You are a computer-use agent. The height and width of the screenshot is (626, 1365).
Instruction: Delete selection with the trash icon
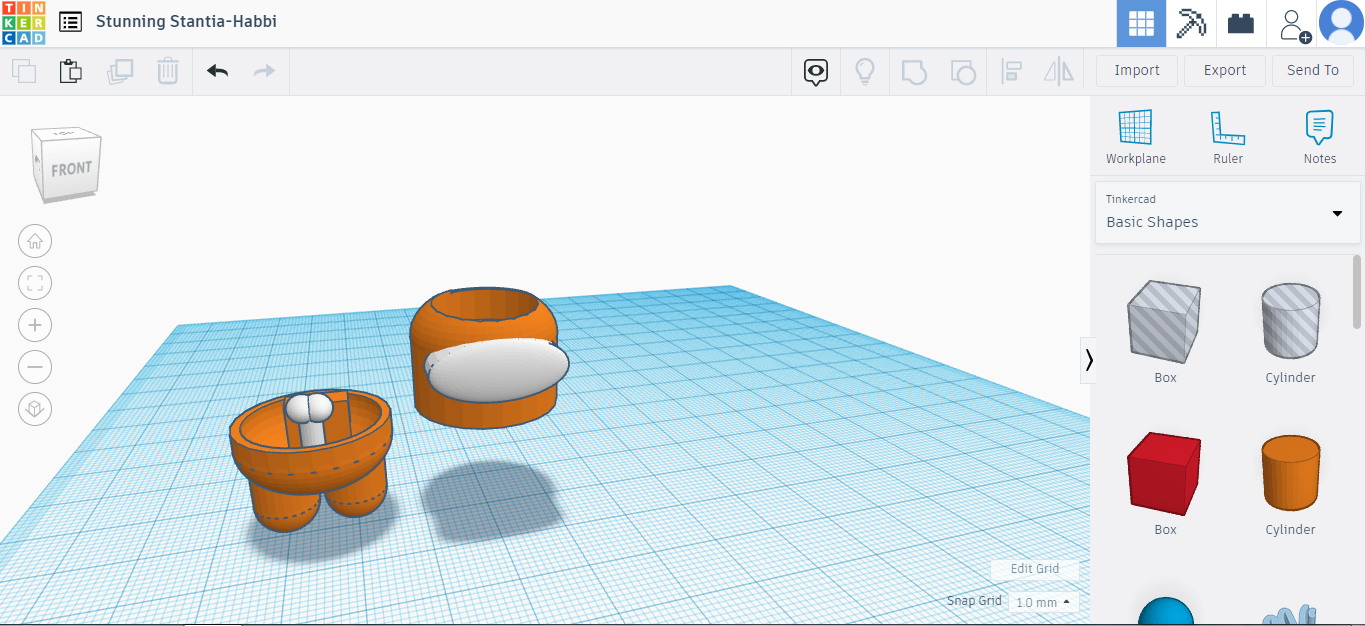(x=167, y=71)
